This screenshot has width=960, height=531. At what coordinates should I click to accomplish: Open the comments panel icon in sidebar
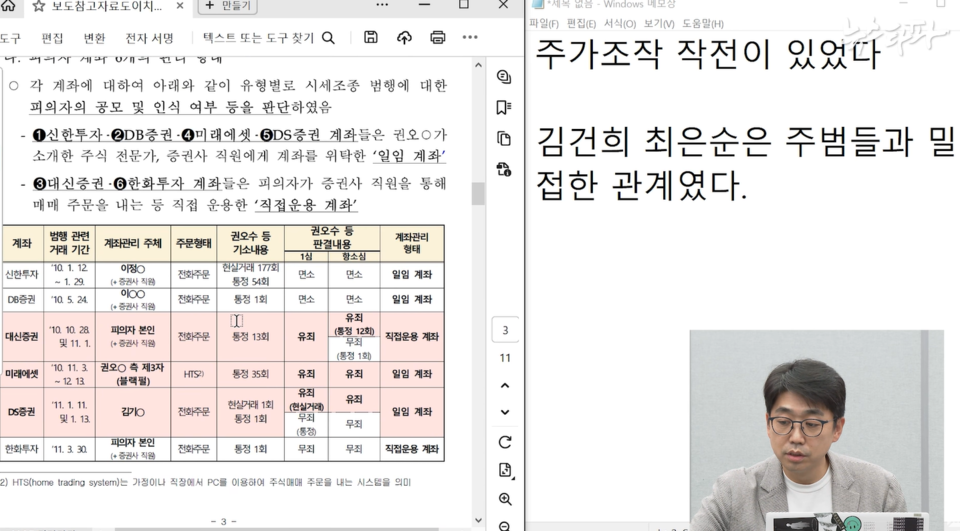504,77
